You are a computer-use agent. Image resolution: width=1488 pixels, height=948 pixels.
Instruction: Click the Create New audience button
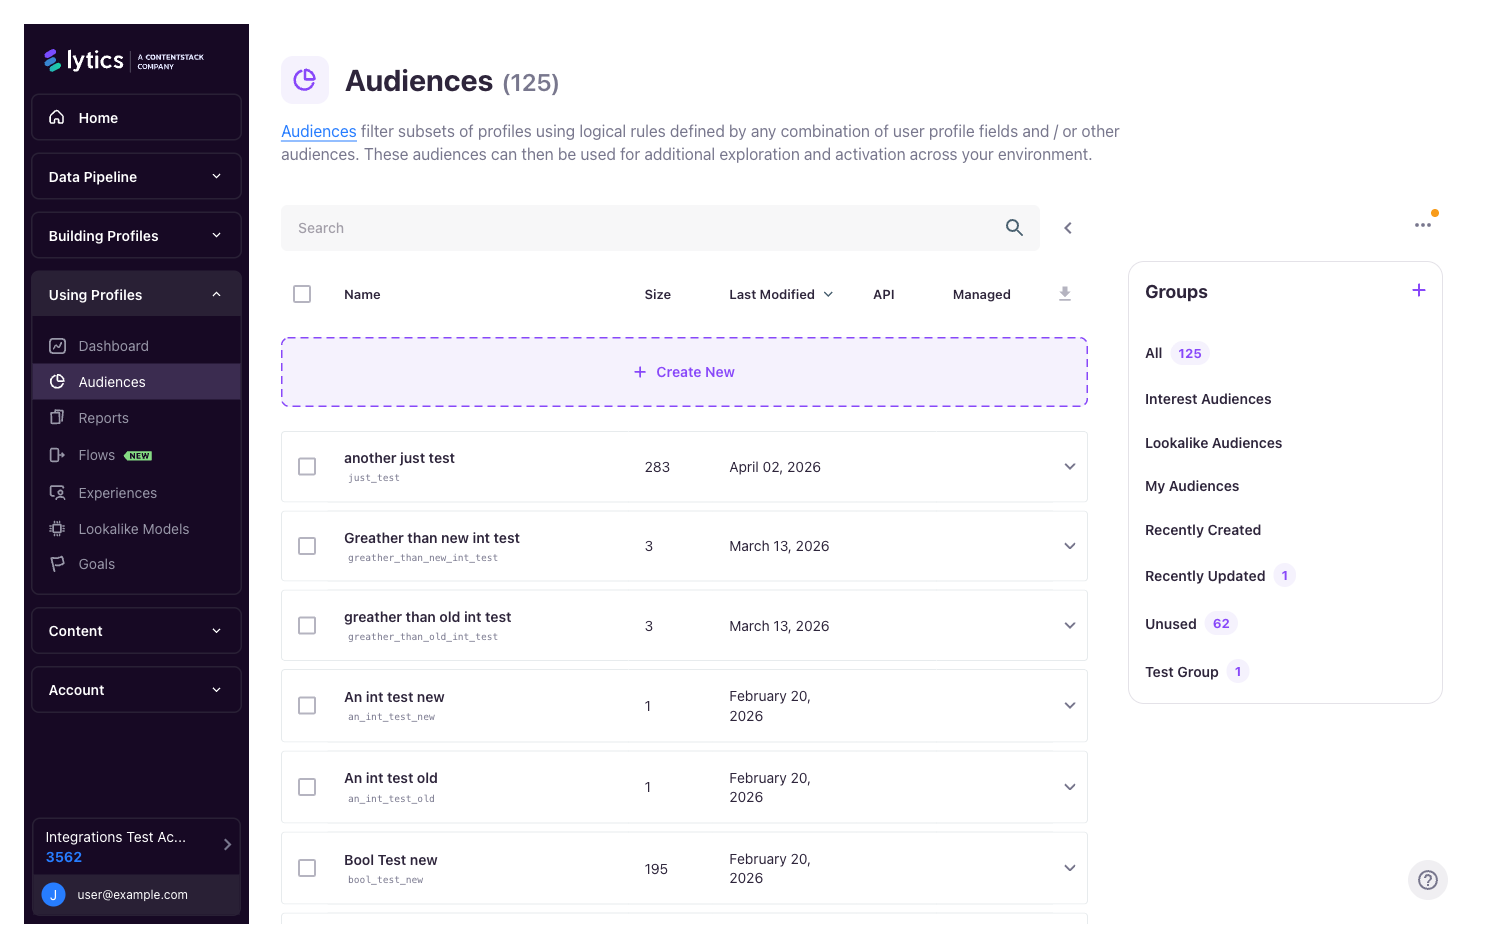pos(684,371)
